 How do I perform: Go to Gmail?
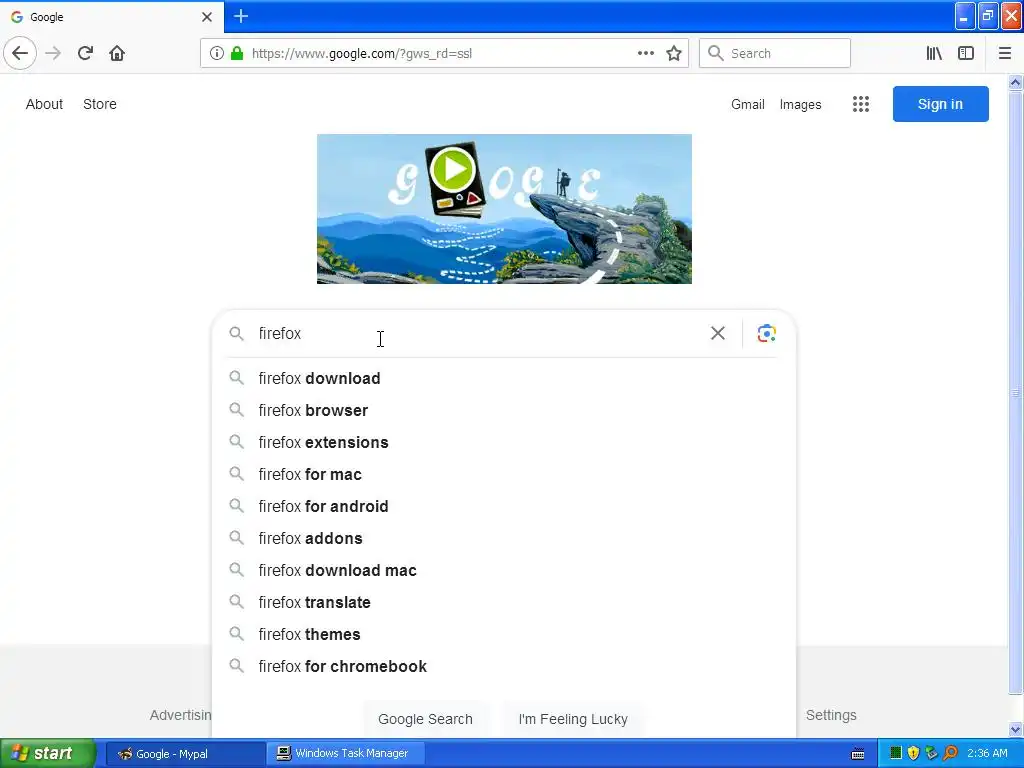(x=748, y=104)
